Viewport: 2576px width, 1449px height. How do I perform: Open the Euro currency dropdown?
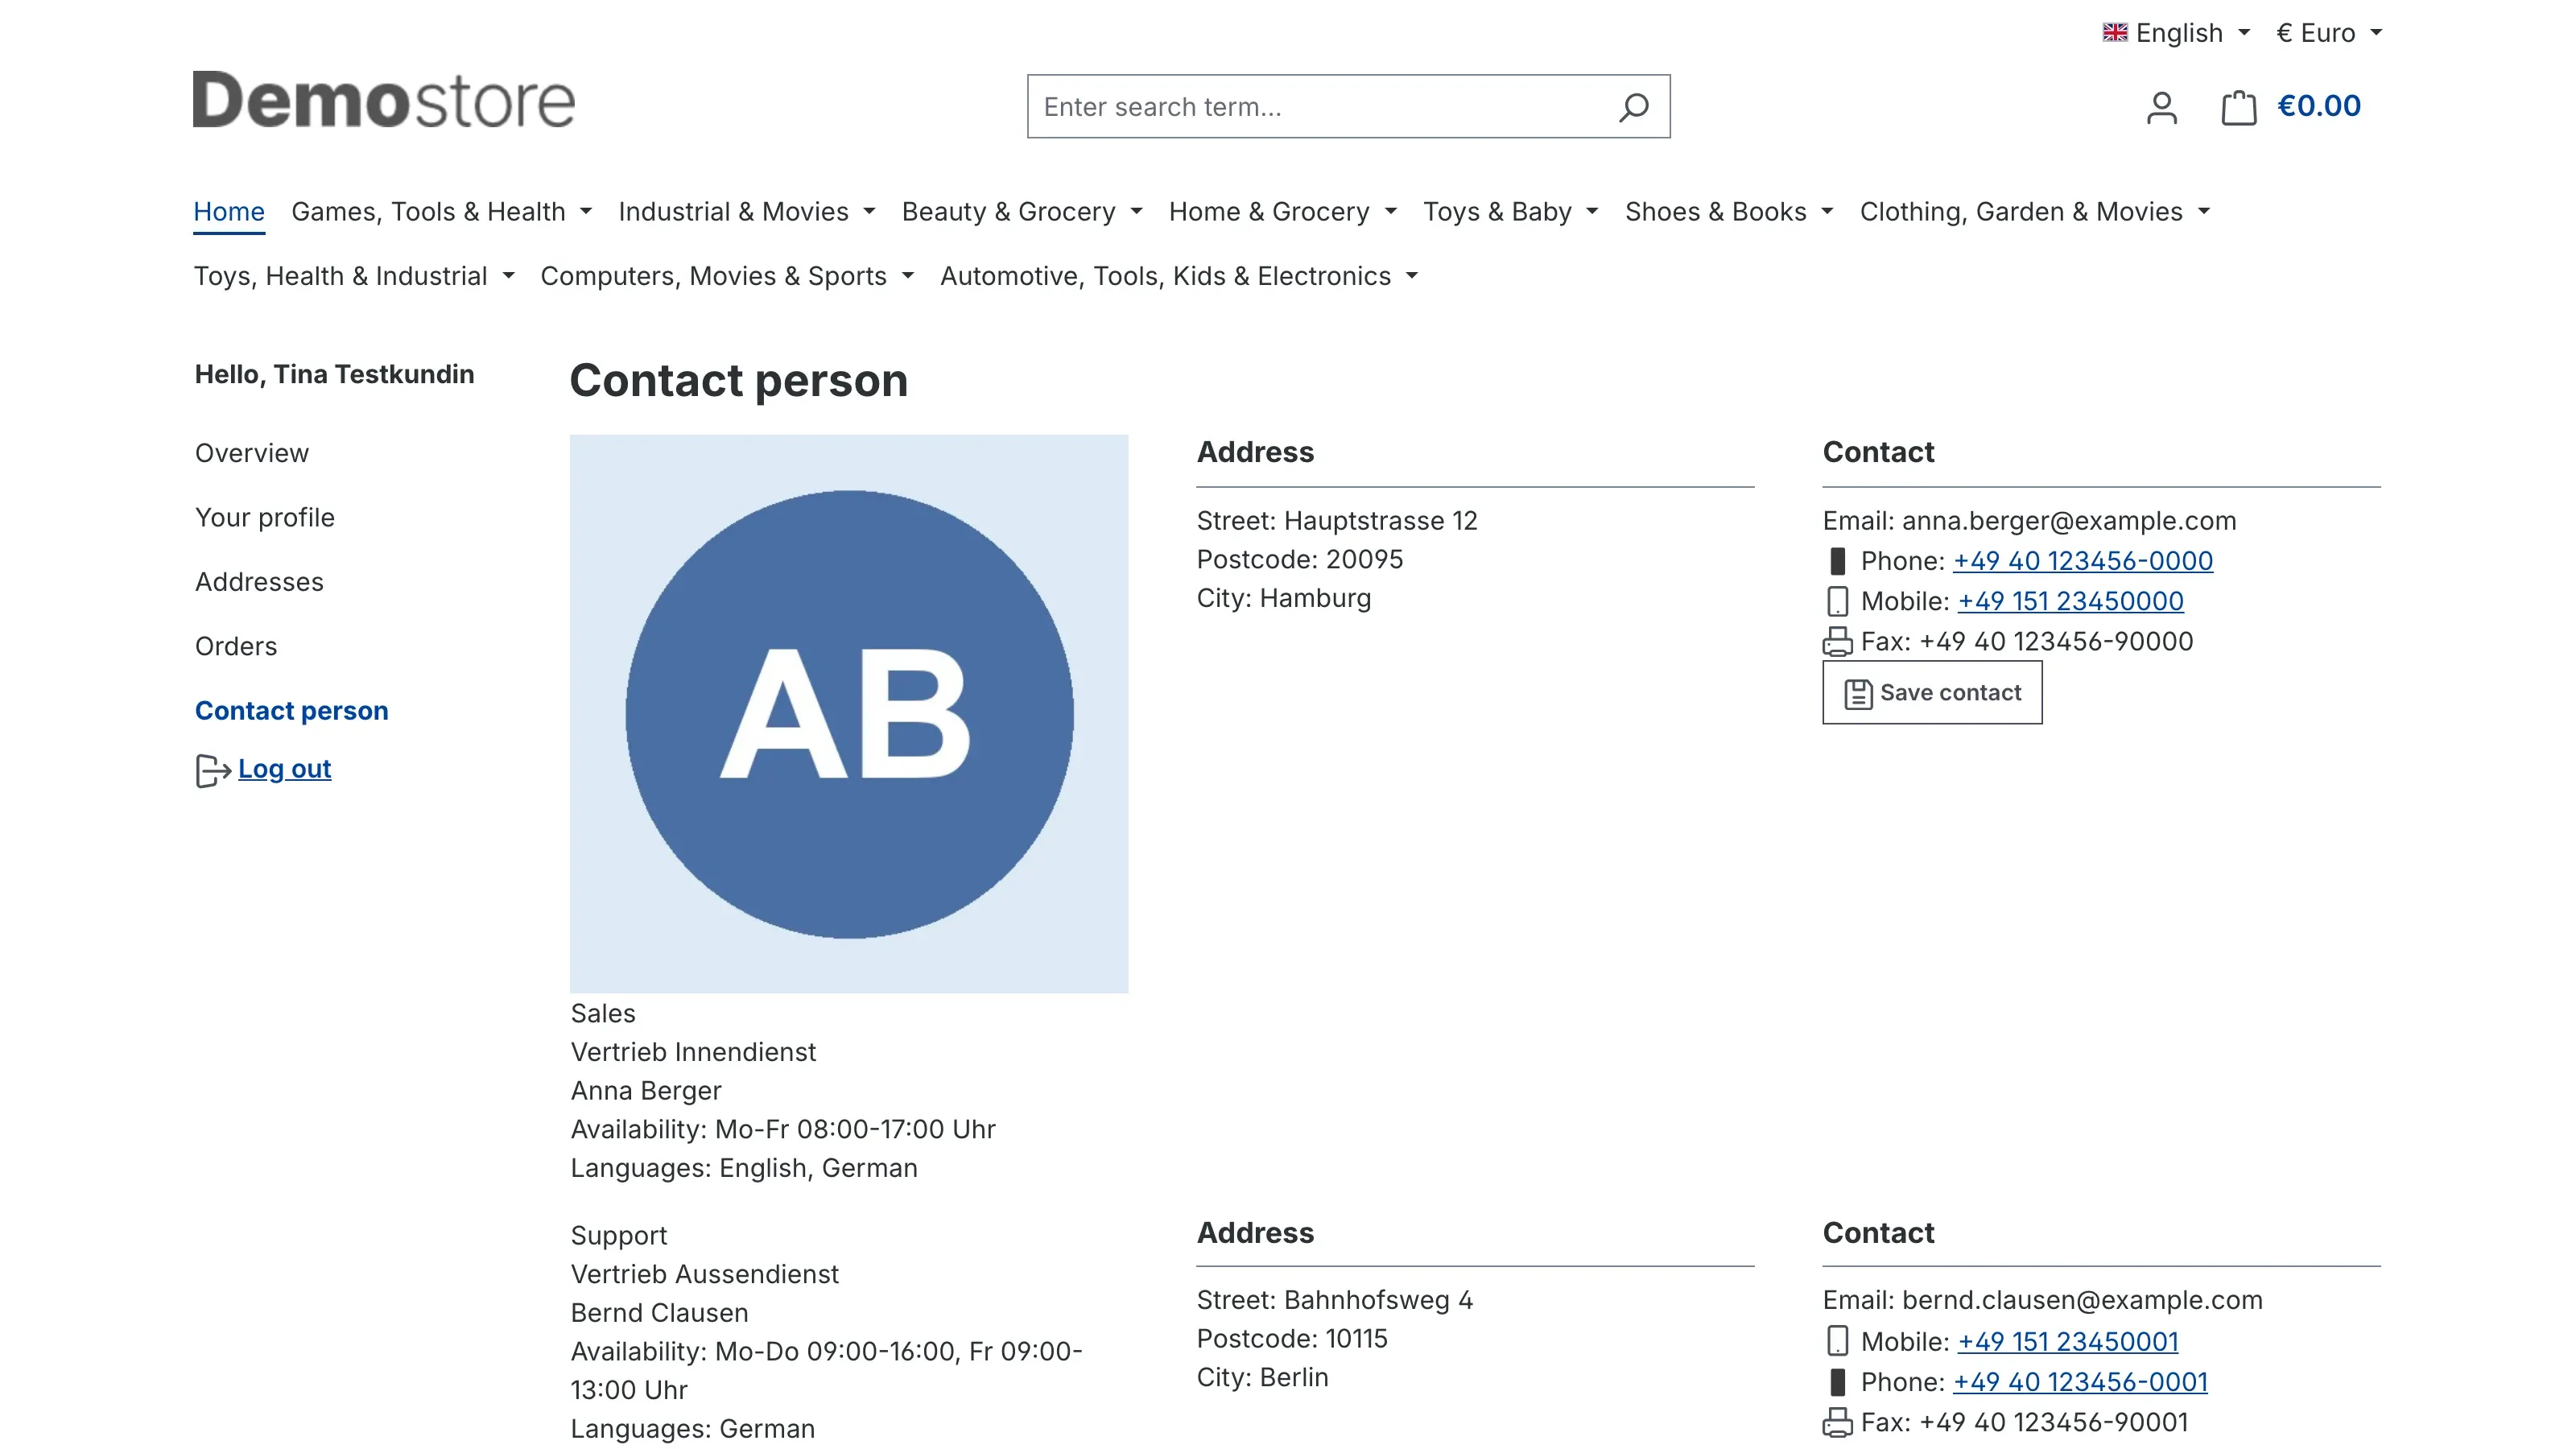pos(2329,33)
